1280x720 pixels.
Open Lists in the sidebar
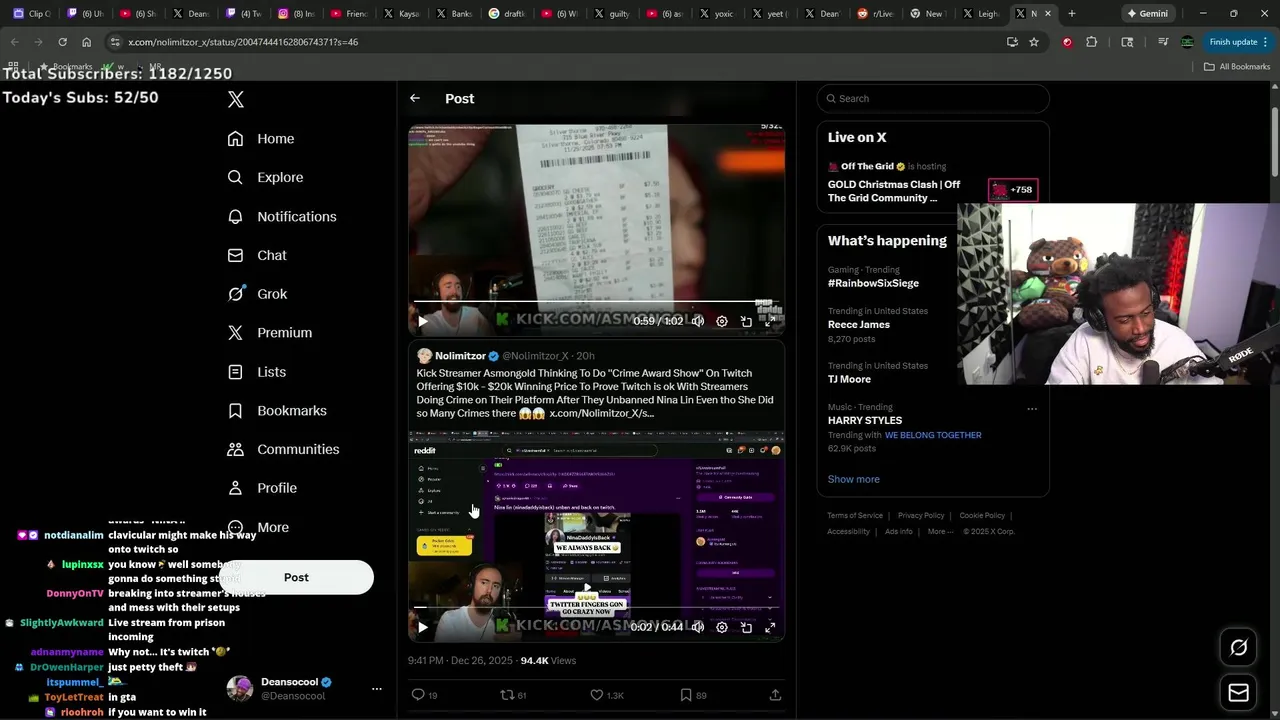pos(256,371)
